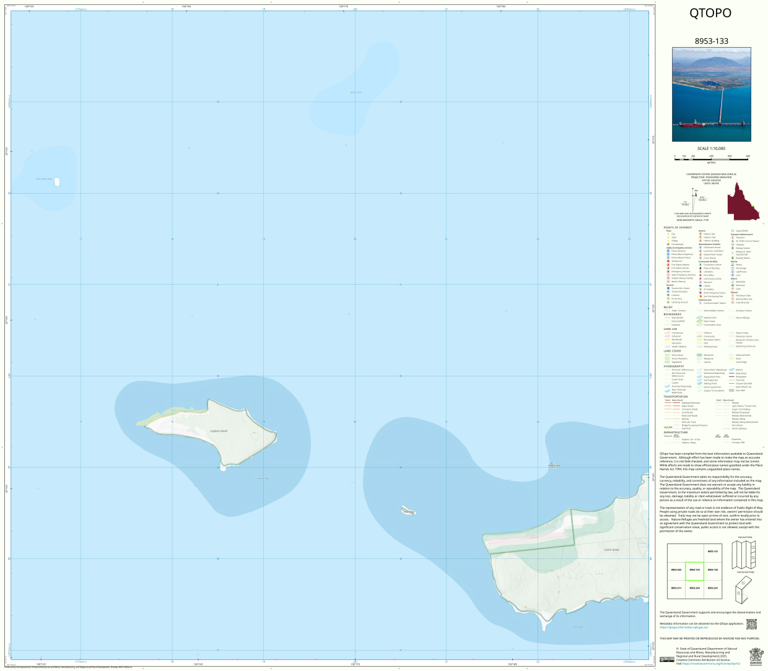Click the Queensland Government crest logo
This screenshot has width=768, height=671.
point(756,656)
